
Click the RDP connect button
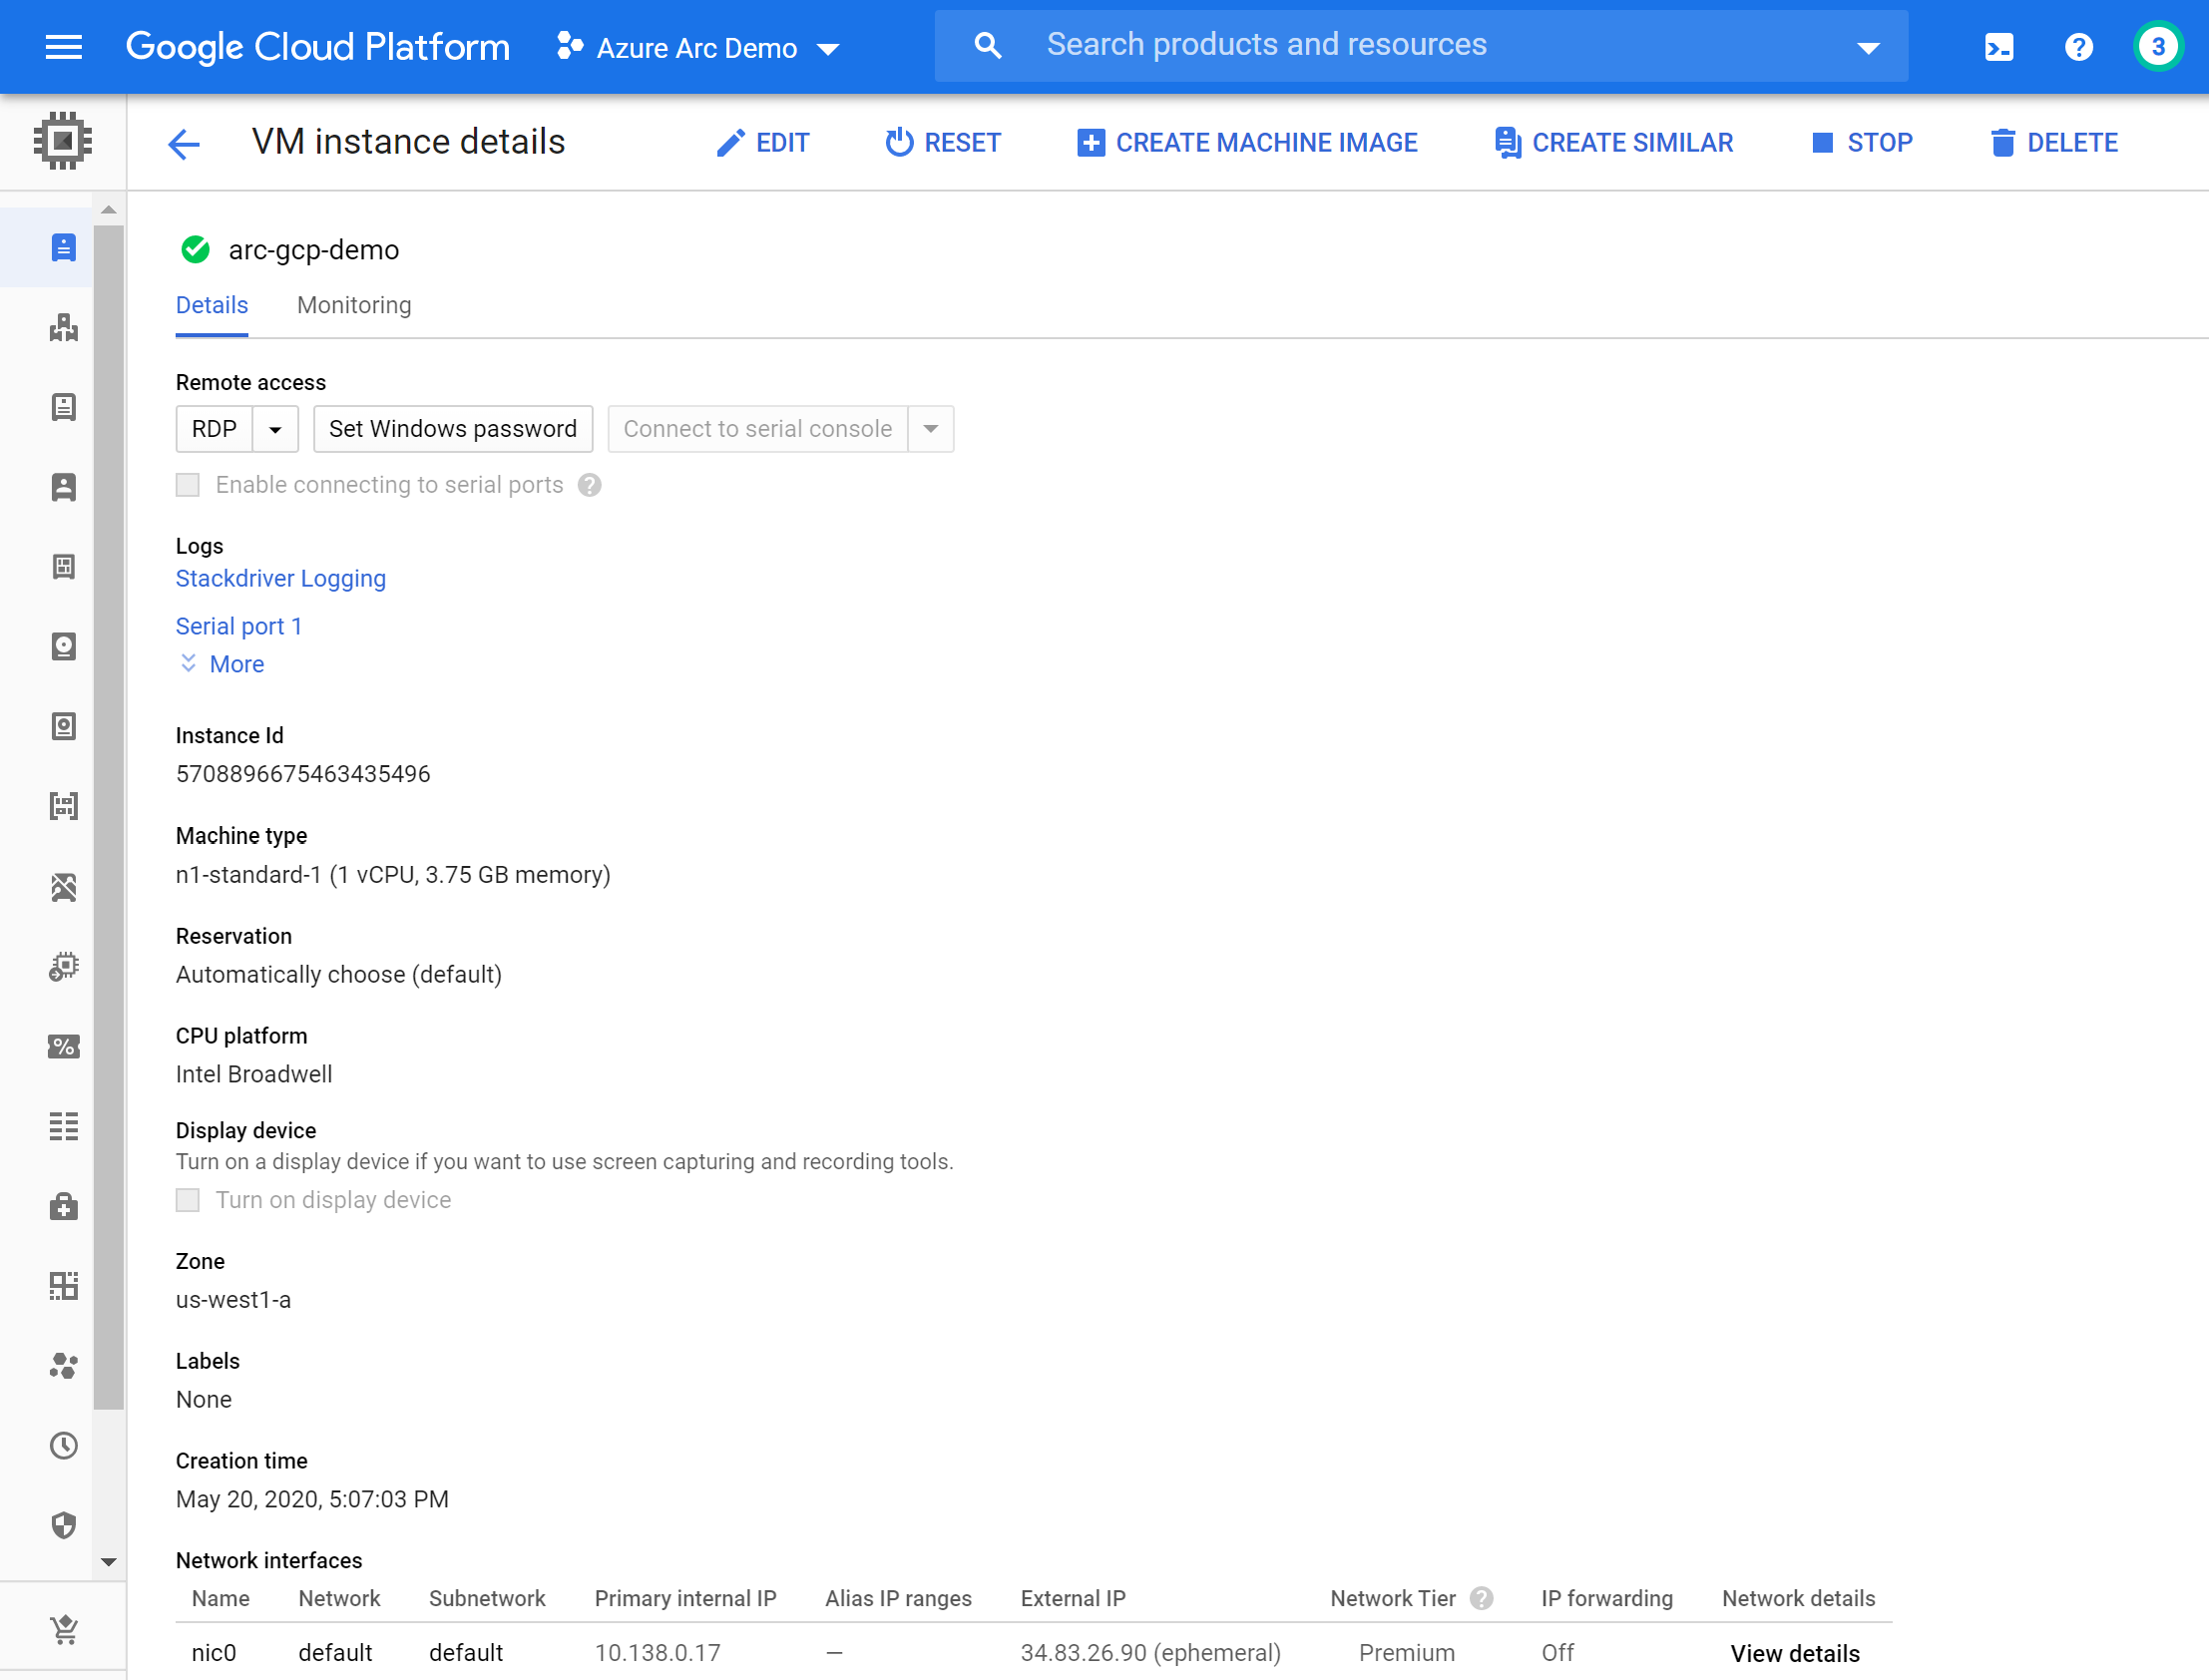pos(214,429)
